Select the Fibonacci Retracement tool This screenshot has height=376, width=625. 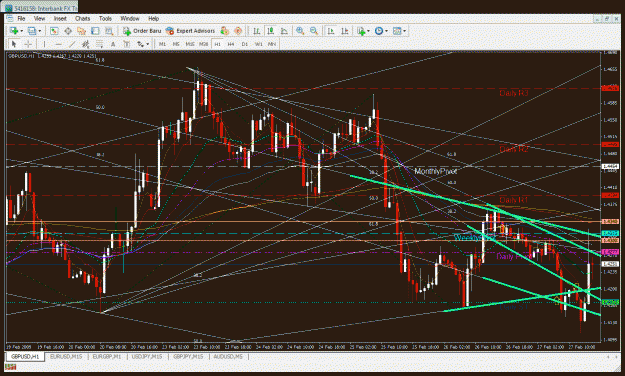pyautogui.click(x=99, y=44)
